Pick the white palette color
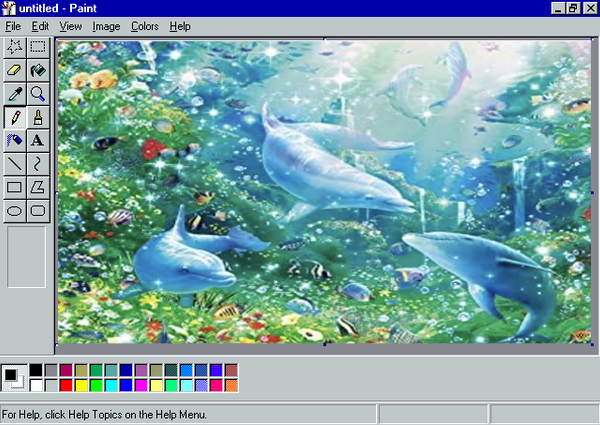This screenshot has width=600, height=425. (x=36, y=385)
